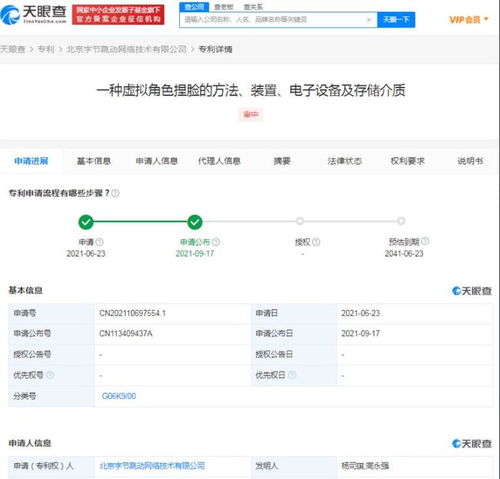Viewport: 500px width, 479px height.
Task: Open the G06K9/00 classification link
Action: pos(119,396)
